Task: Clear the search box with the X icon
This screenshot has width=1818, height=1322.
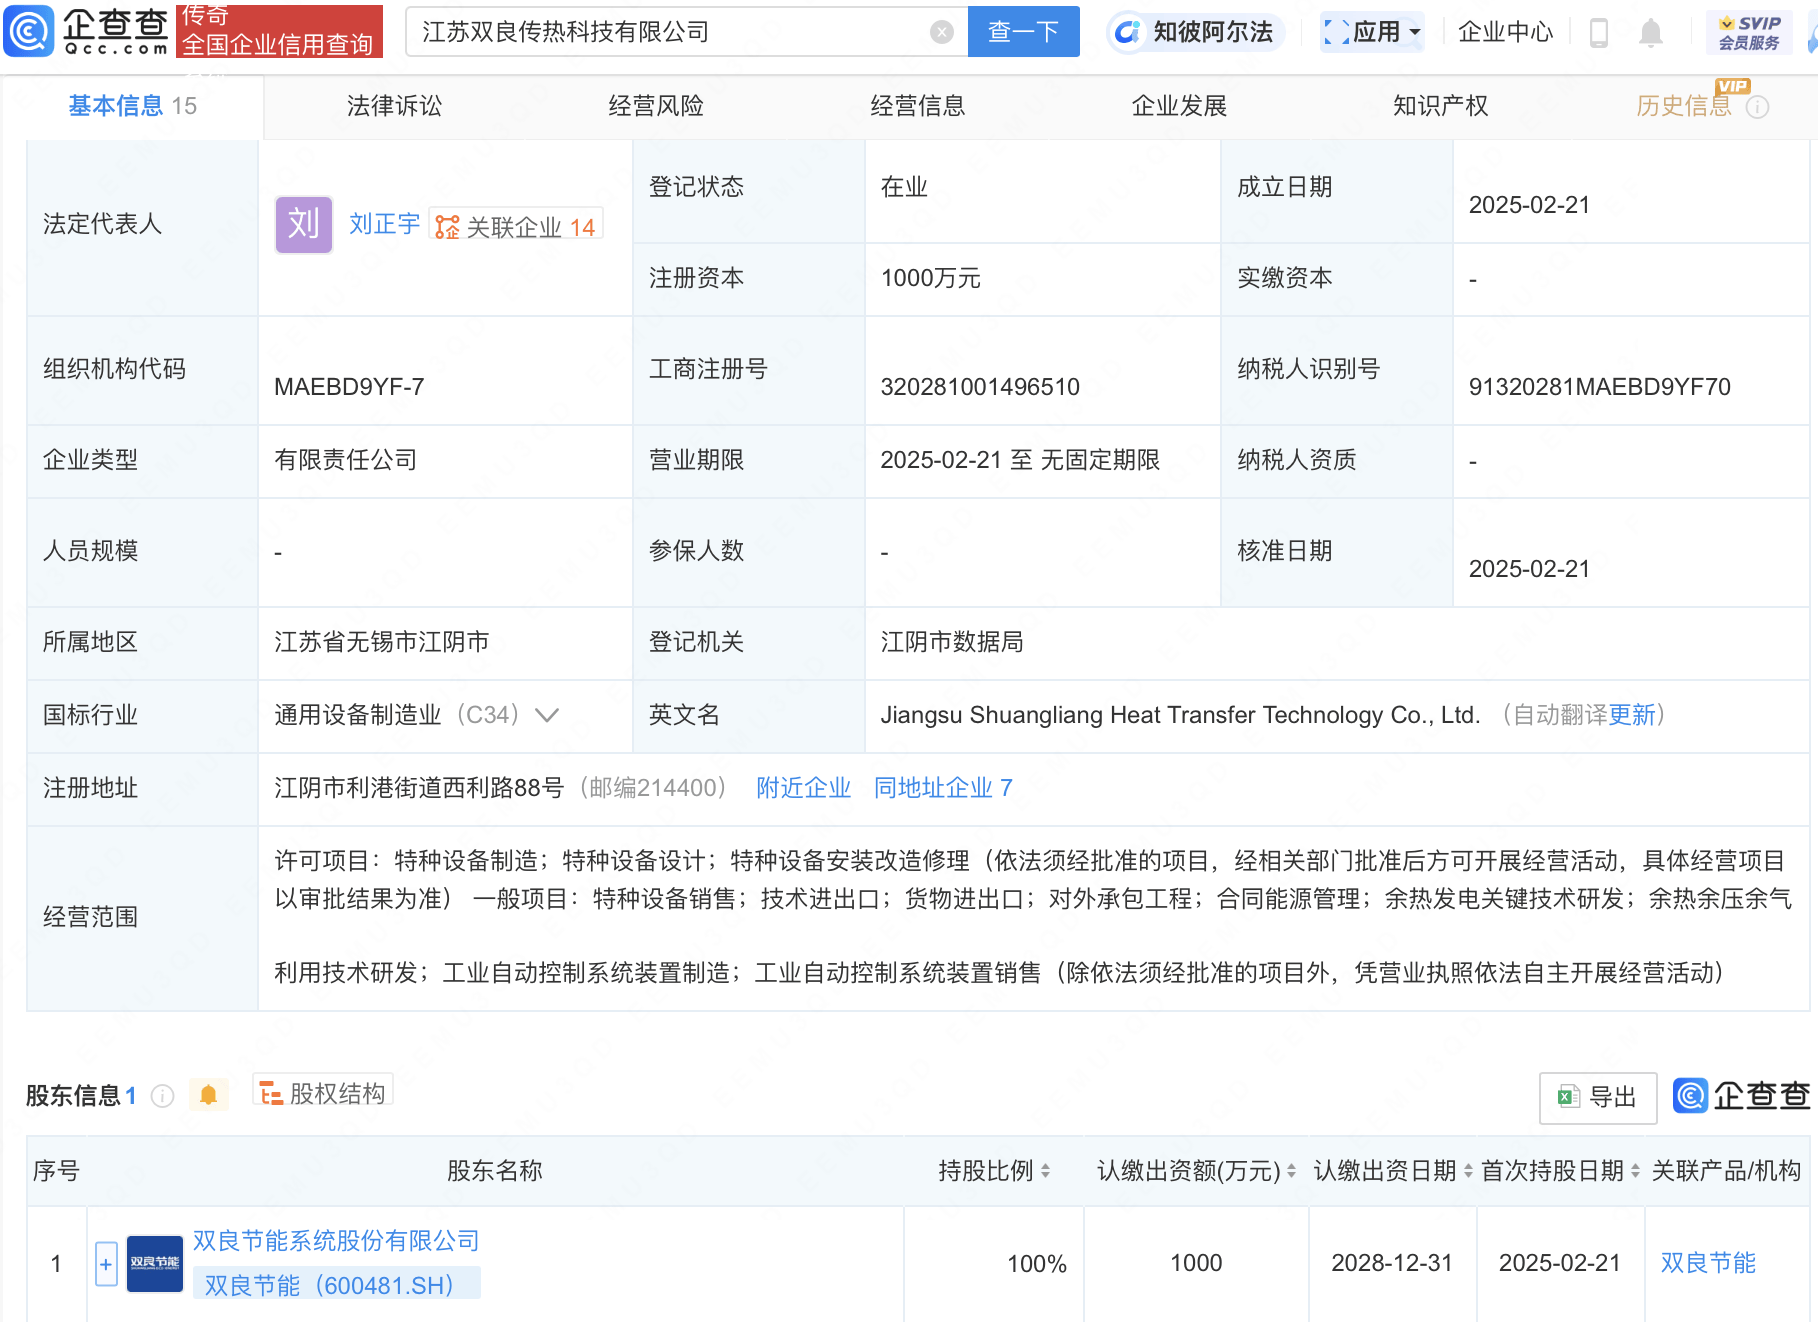Action: [x=941, y=32]
